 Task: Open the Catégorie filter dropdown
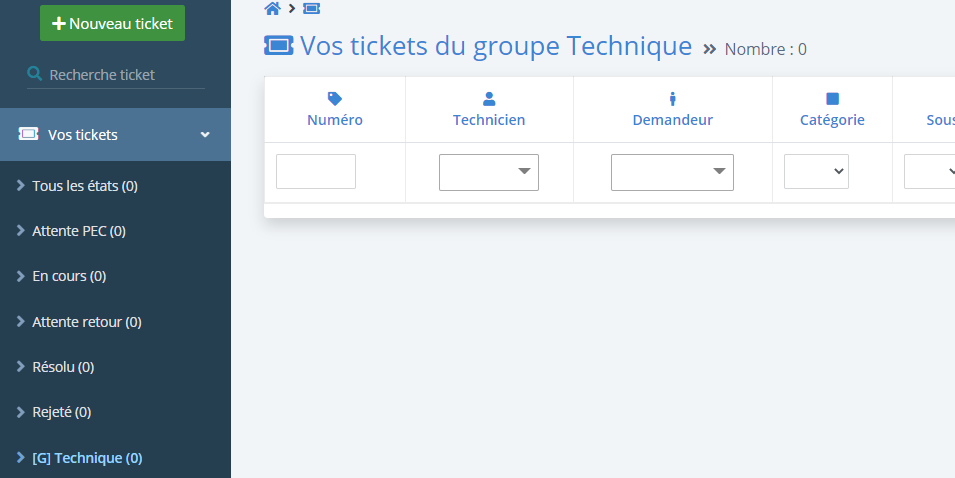coord(816,171)
